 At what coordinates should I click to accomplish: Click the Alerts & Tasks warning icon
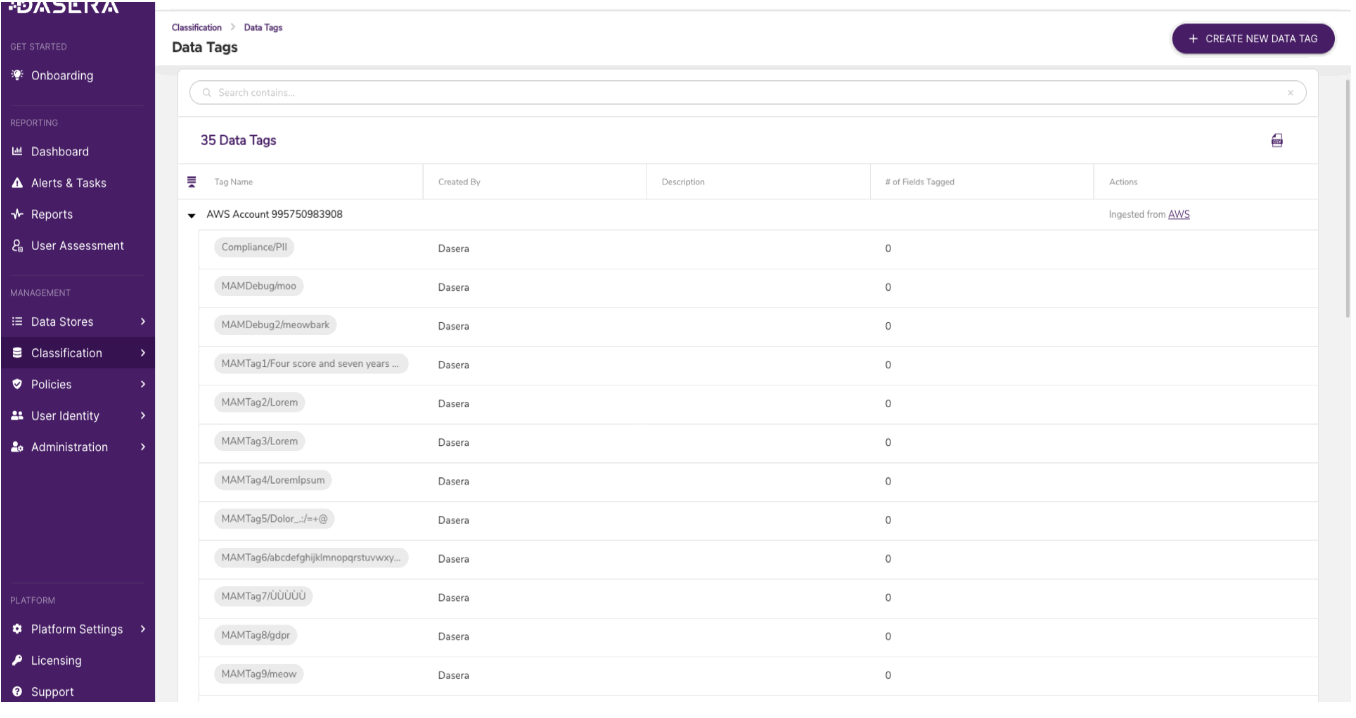pyautogui.click(x=16, y=183)
